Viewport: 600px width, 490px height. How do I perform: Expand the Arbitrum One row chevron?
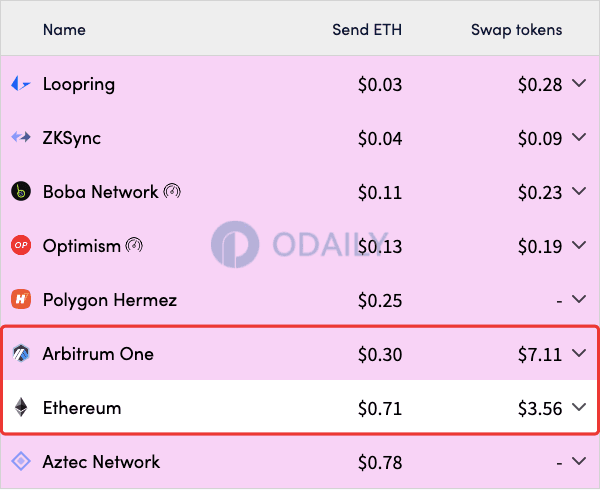pos(579,353)
